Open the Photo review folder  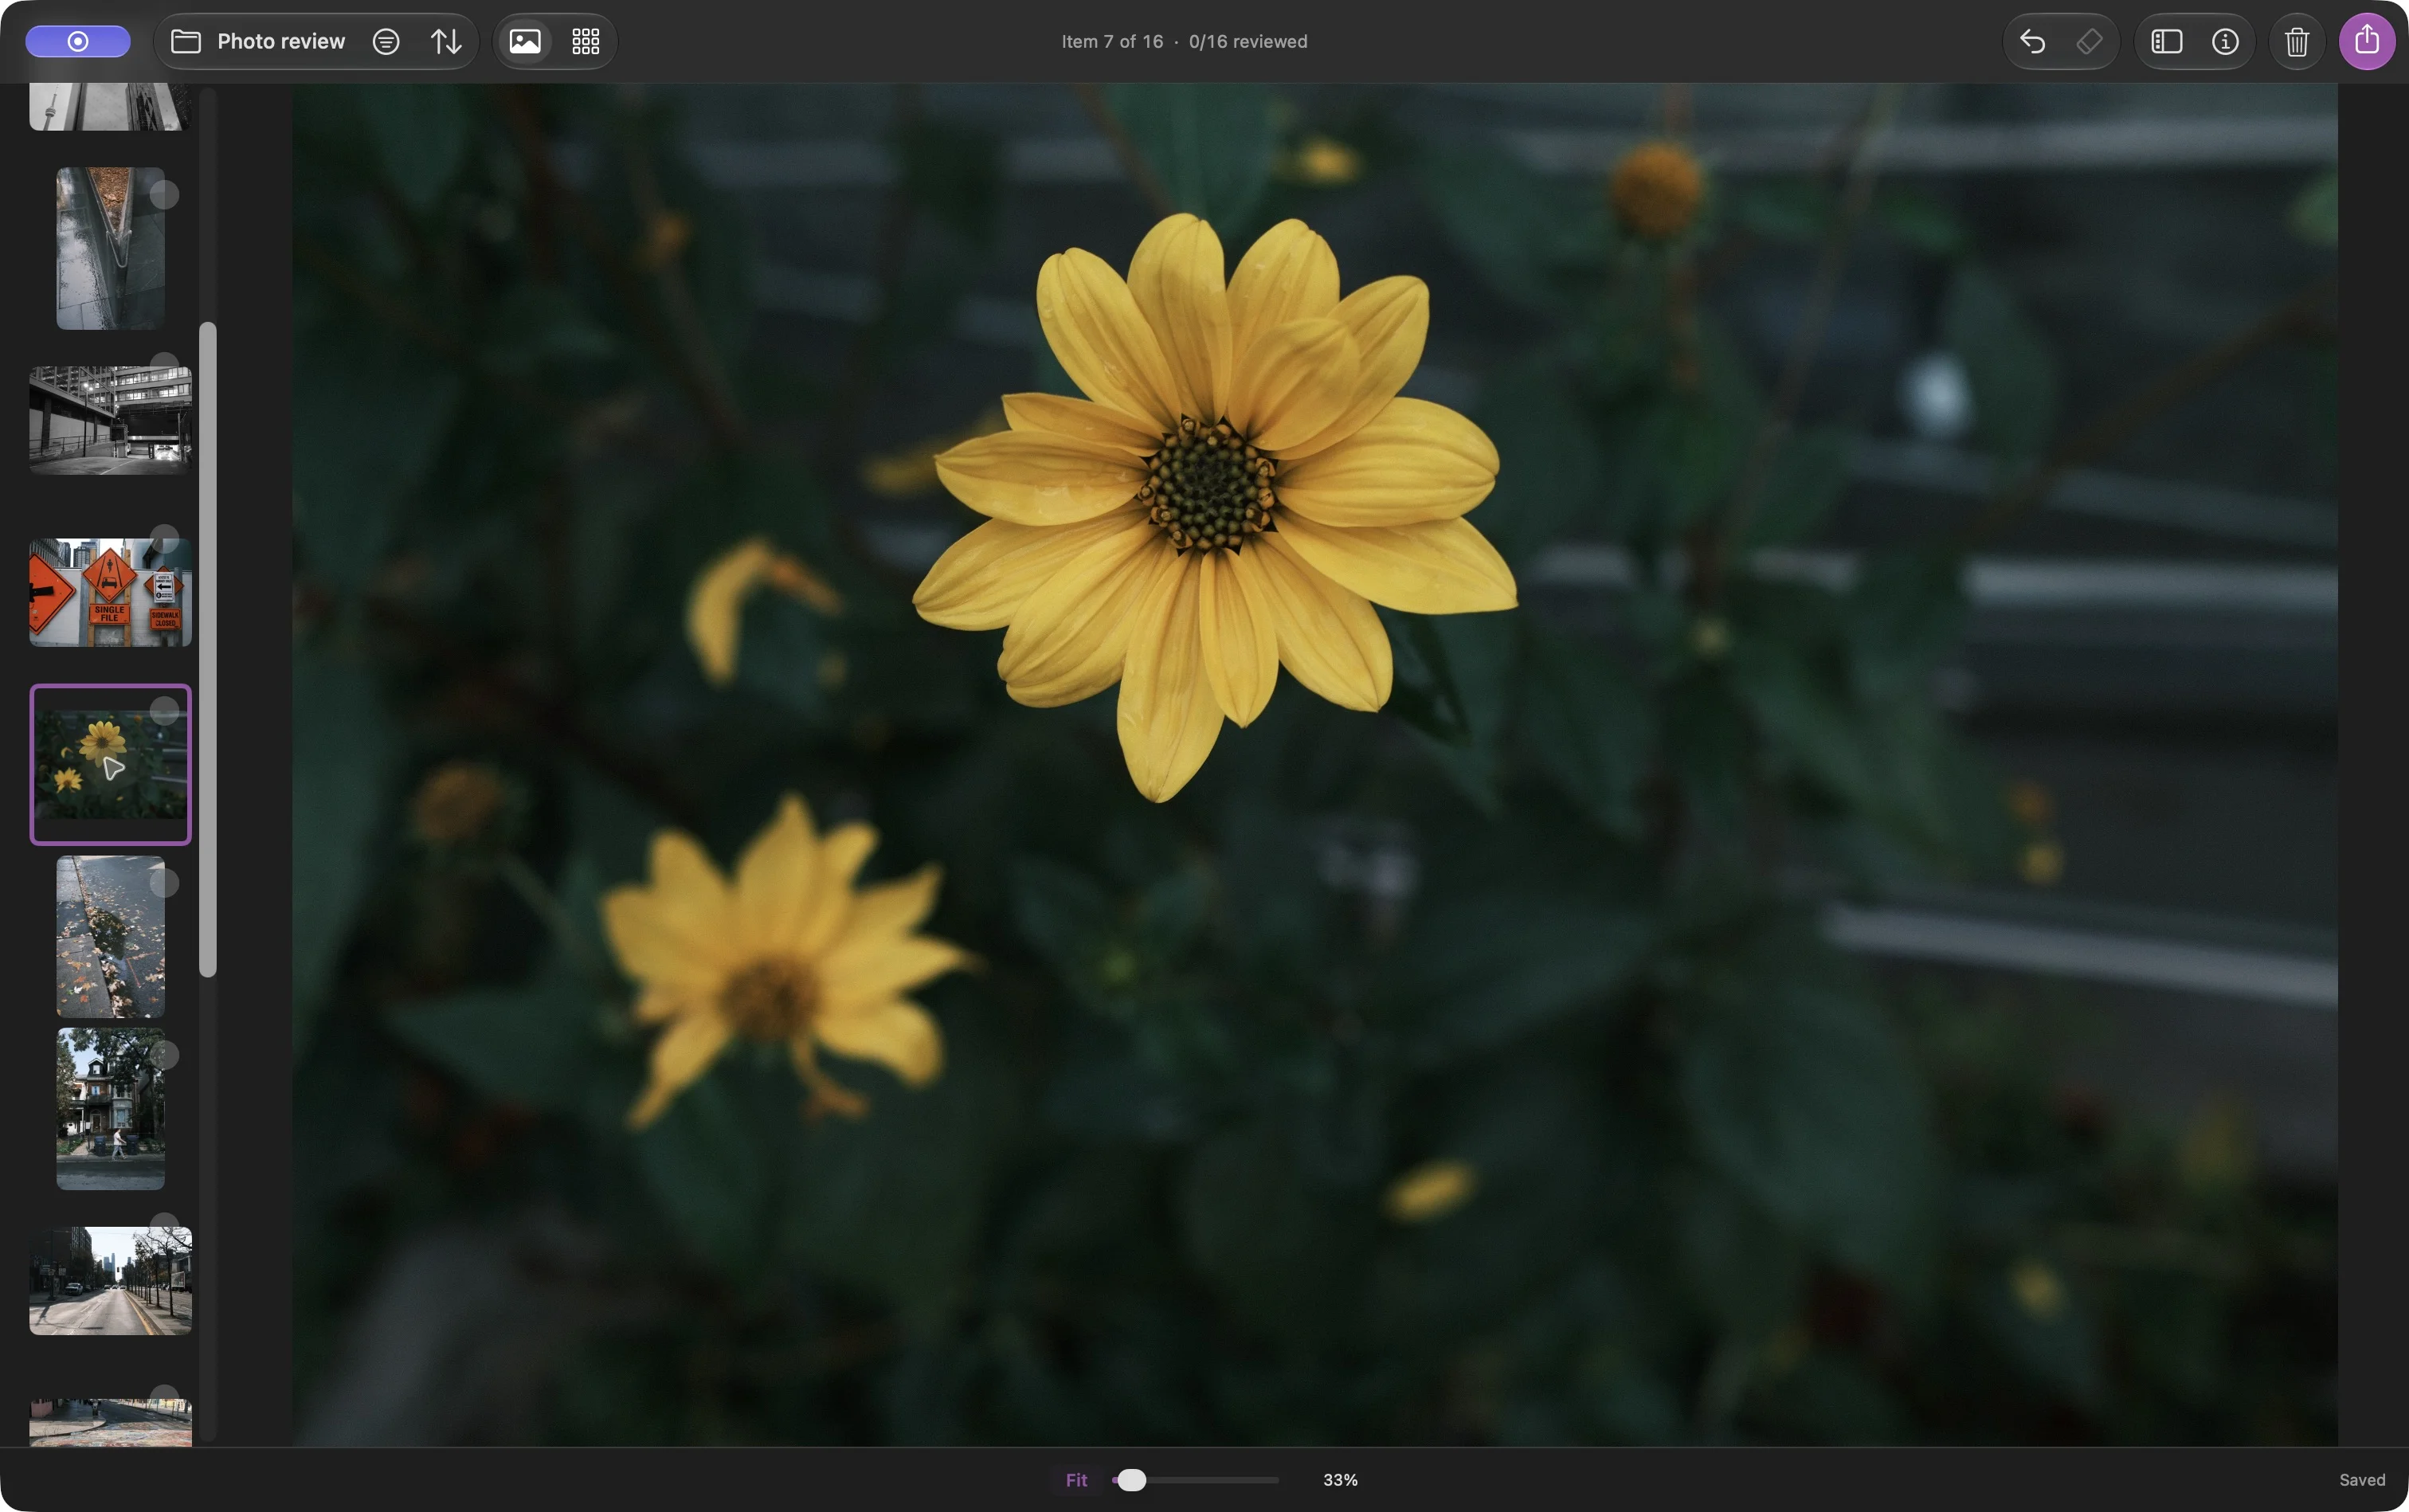258,41
